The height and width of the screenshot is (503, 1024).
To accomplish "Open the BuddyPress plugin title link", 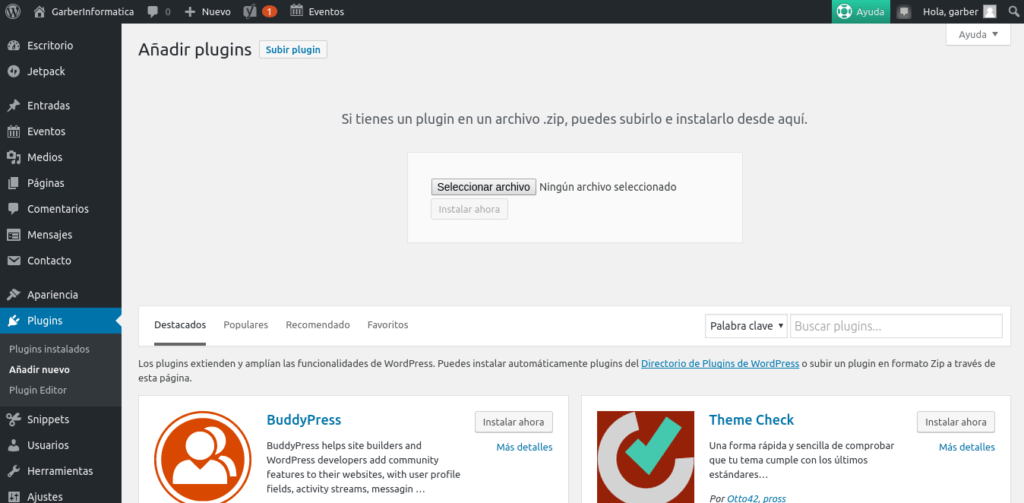I will tap(304, 420).
